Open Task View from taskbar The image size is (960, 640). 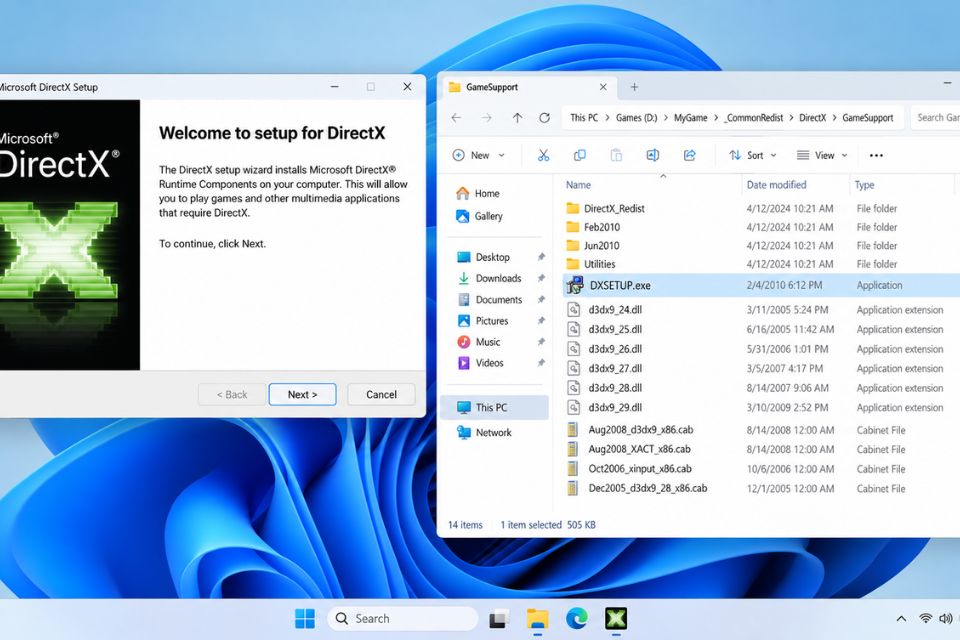point(500,619)
